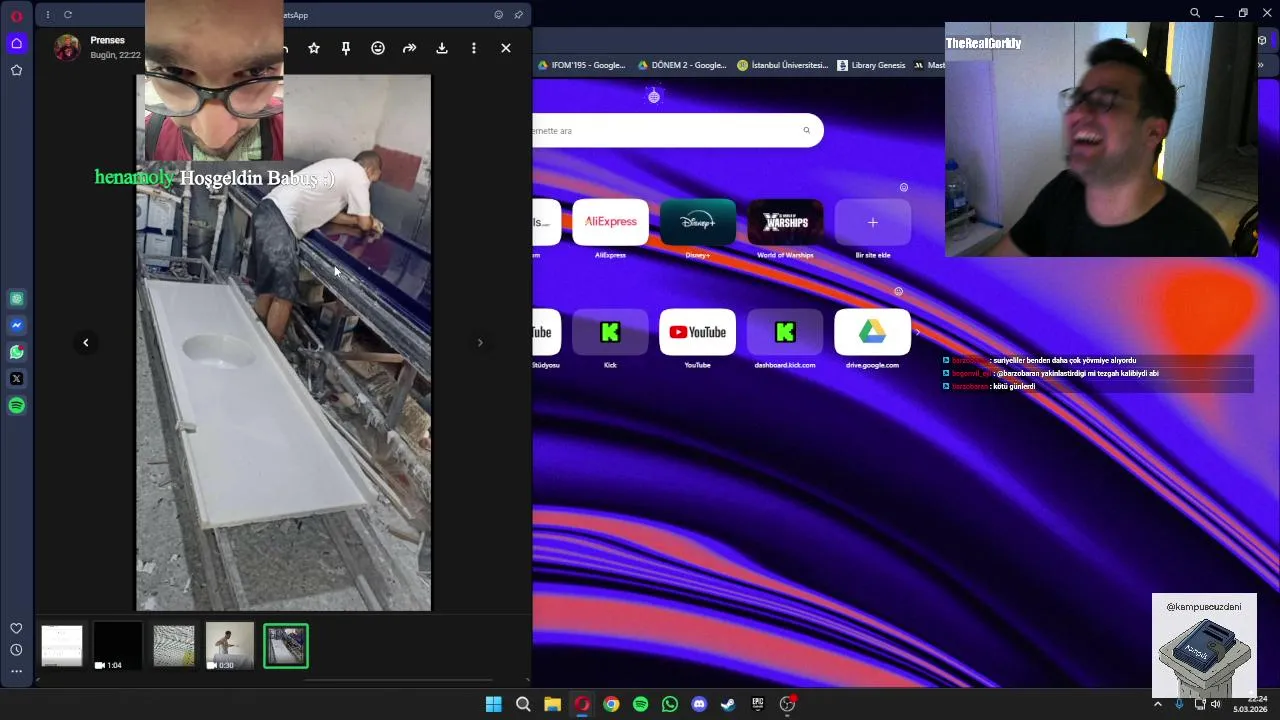Open the Library Genesis bookmark

pyautogui.click(x=872, y=65)
